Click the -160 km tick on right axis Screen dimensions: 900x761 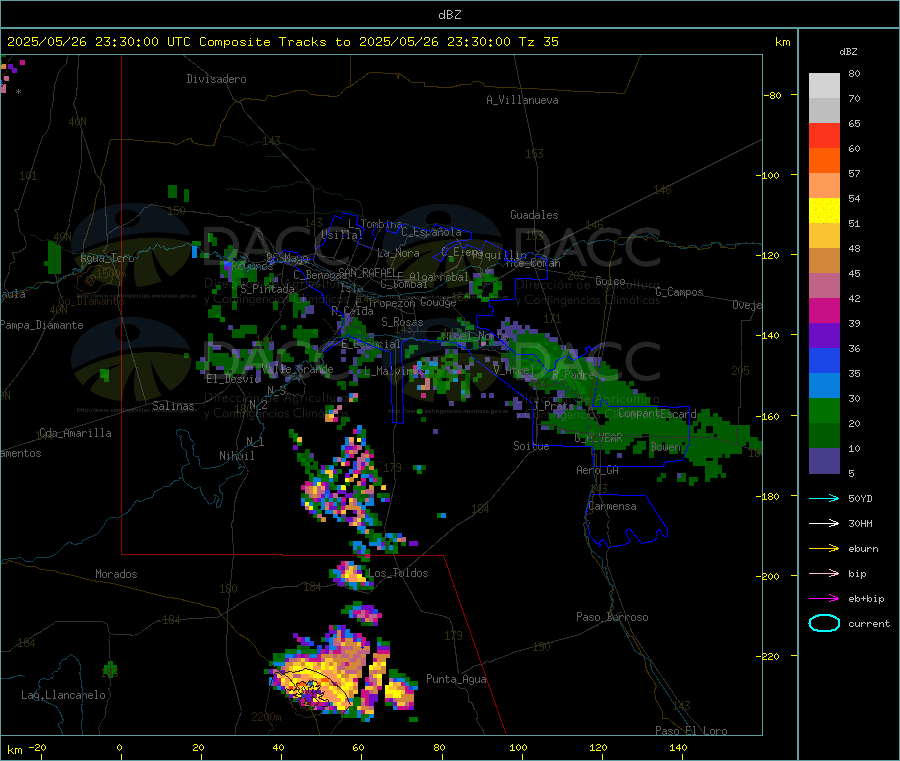(x=770, y=416)
